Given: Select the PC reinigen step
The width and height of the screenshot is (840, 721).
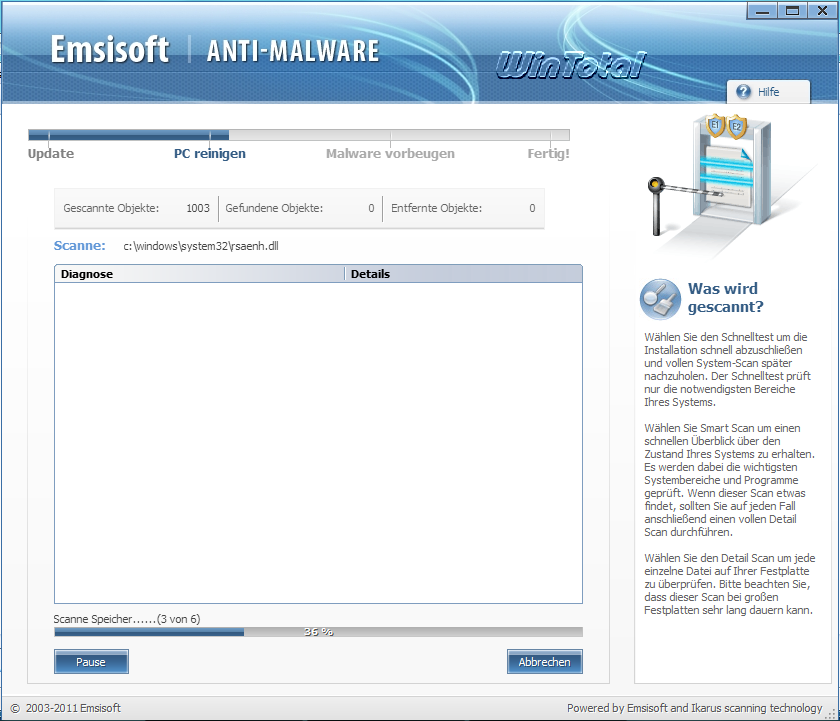Looking at the screenshot, I should [x=209, y=154].
